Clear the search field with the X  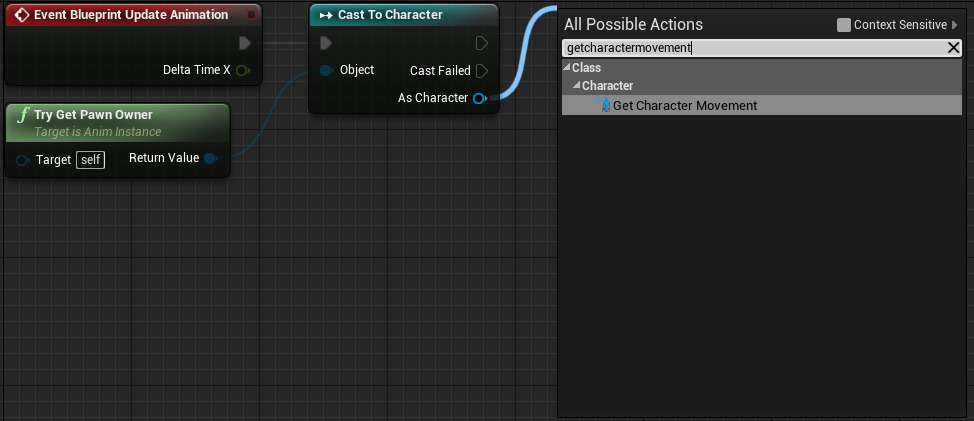click(x=954, y=48)
